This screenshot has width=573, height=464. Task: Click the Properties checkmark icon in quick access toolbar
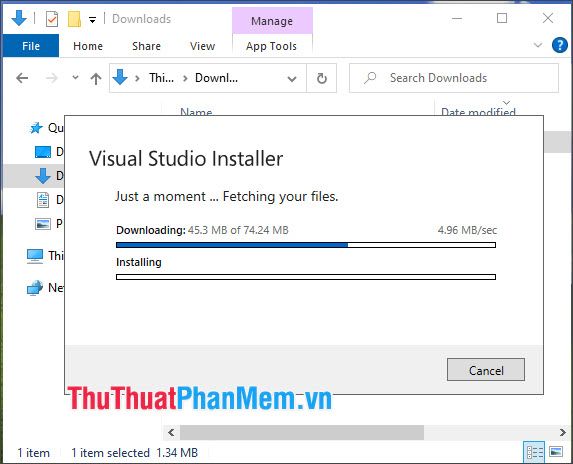(52, 19)
